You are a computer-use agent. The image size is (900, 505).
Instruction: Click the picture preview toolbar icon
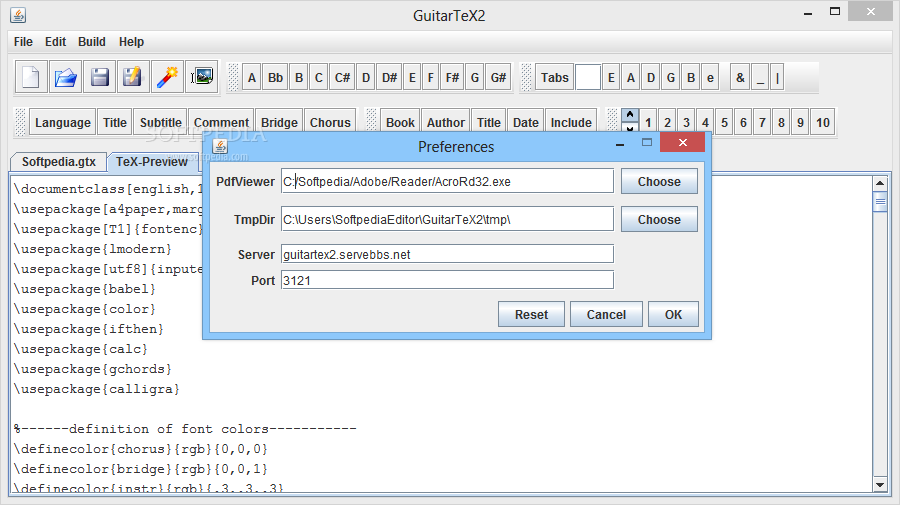tap(201, 77)
